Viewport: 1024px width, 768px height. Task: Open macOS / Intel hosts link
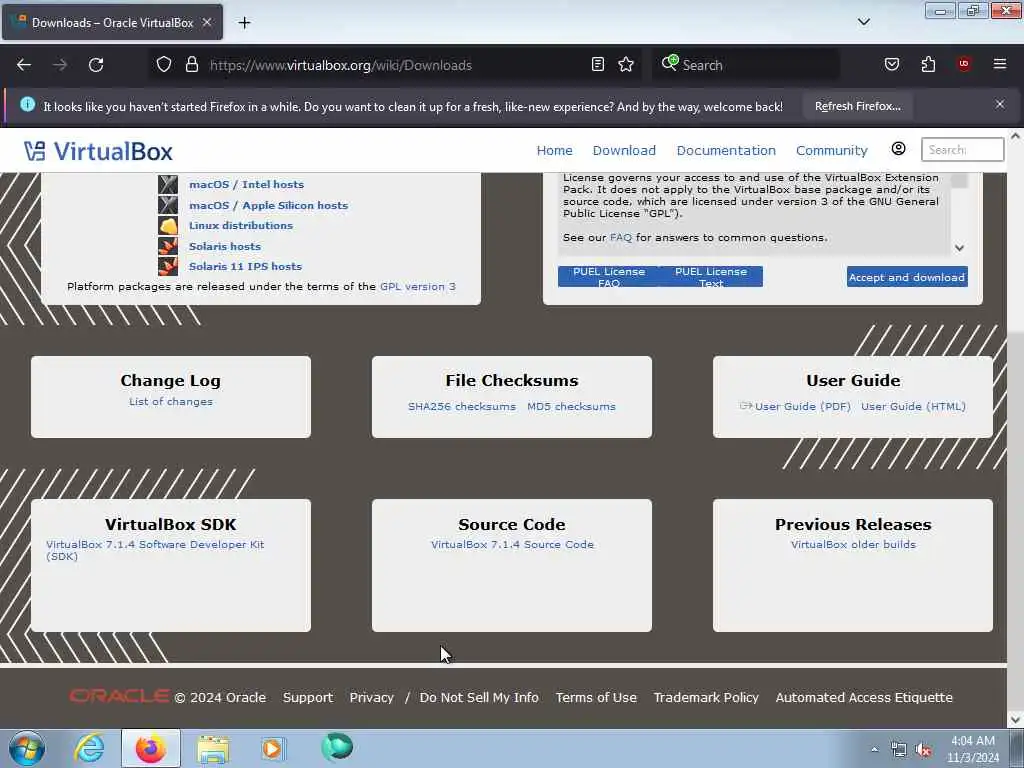246,185
